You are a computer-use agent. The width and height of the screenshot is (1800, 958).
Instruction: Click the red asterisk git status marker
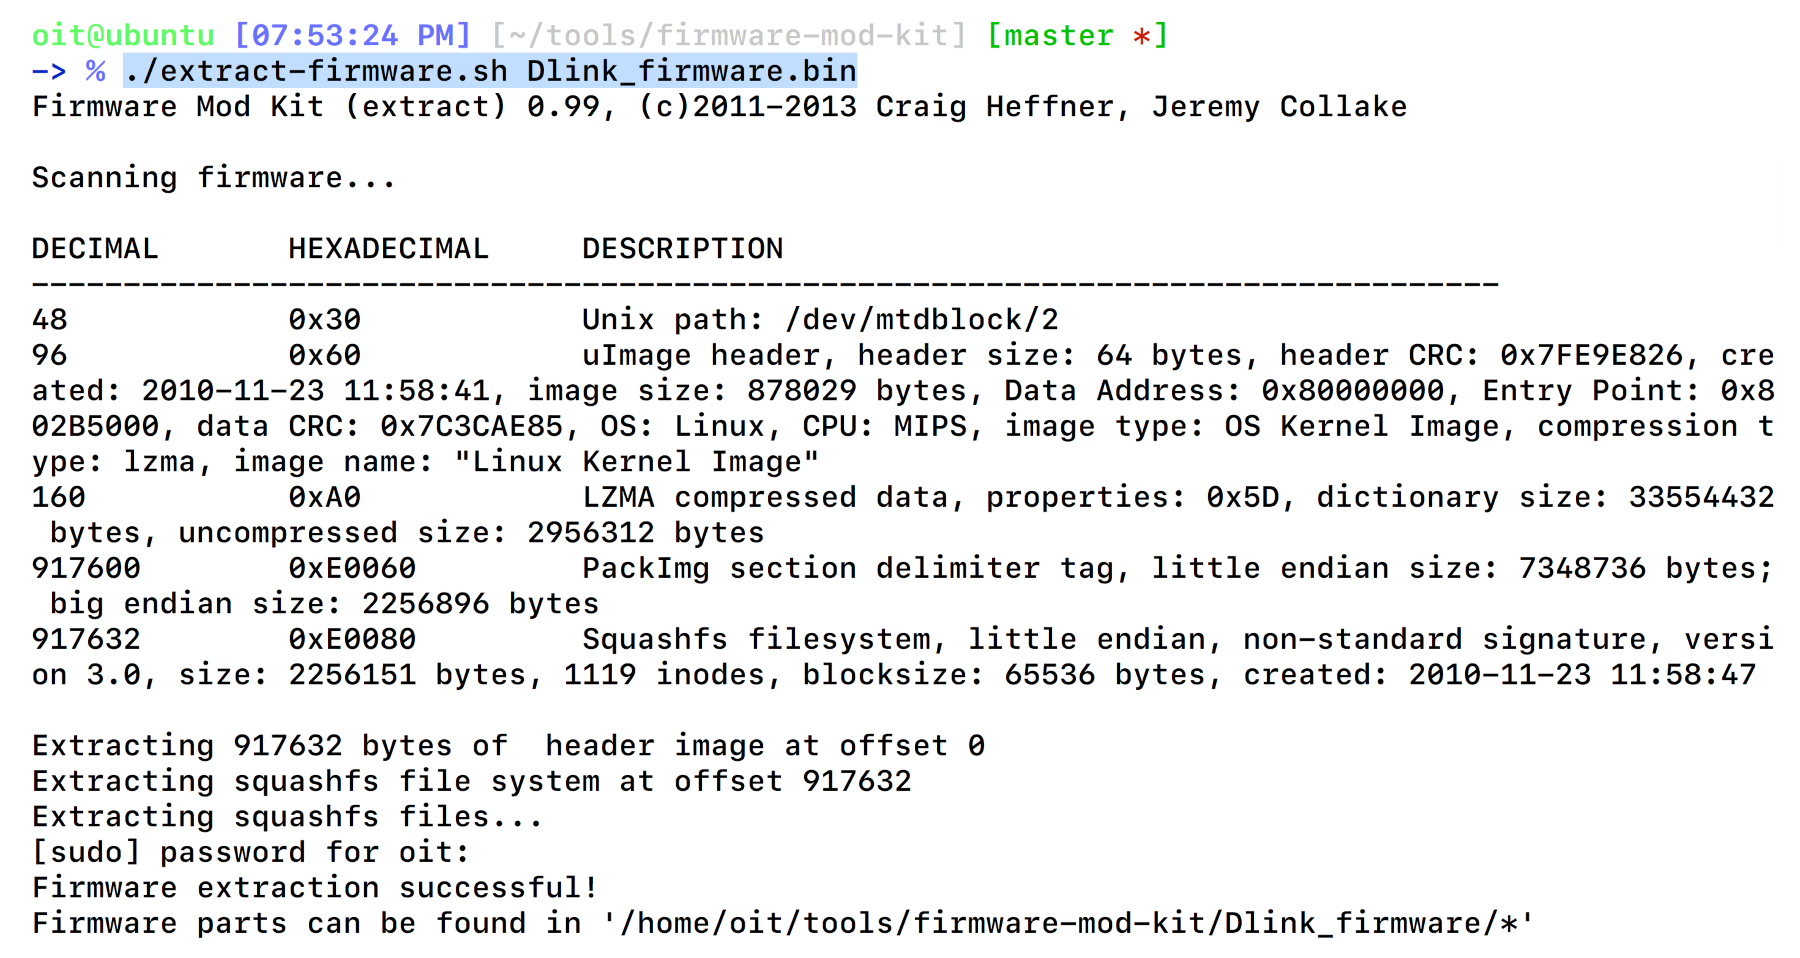[x=1141, y=37]
